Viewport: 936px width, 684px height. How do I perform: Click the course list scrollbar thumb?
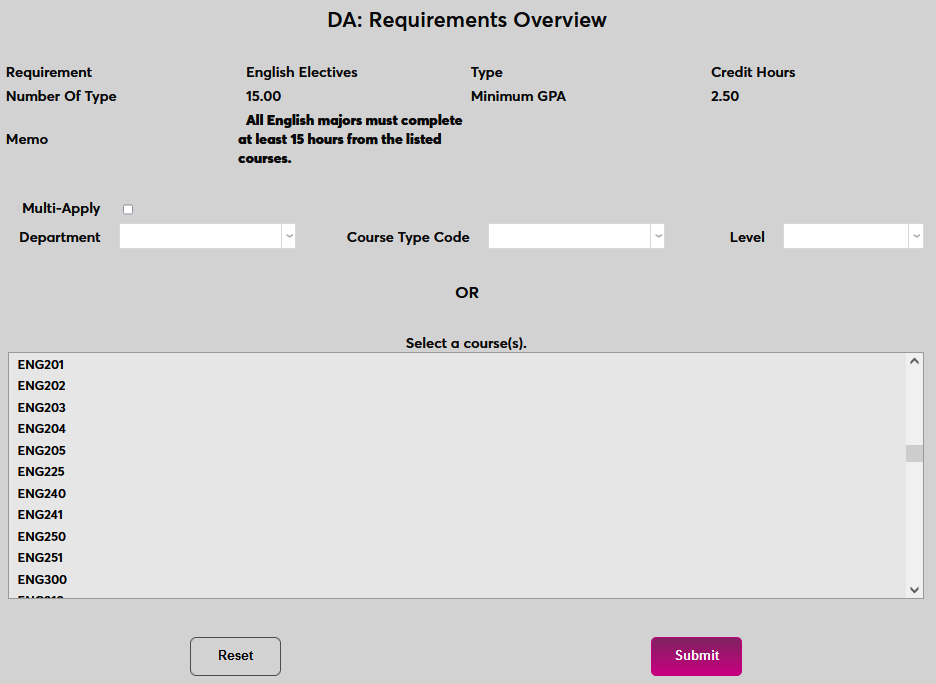[914, 454]
